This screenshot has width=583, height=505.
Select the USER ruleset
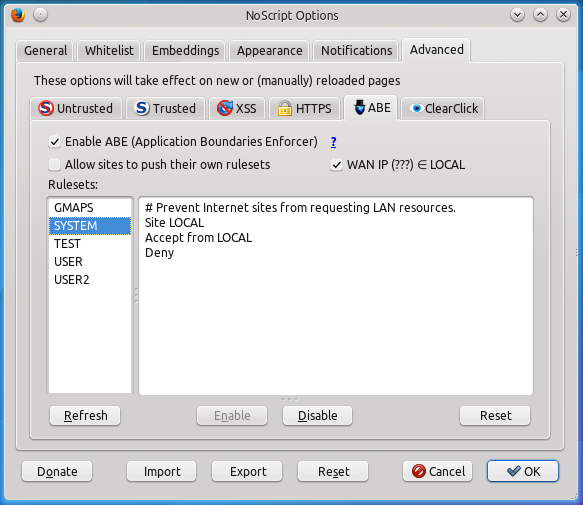(90, 261)
